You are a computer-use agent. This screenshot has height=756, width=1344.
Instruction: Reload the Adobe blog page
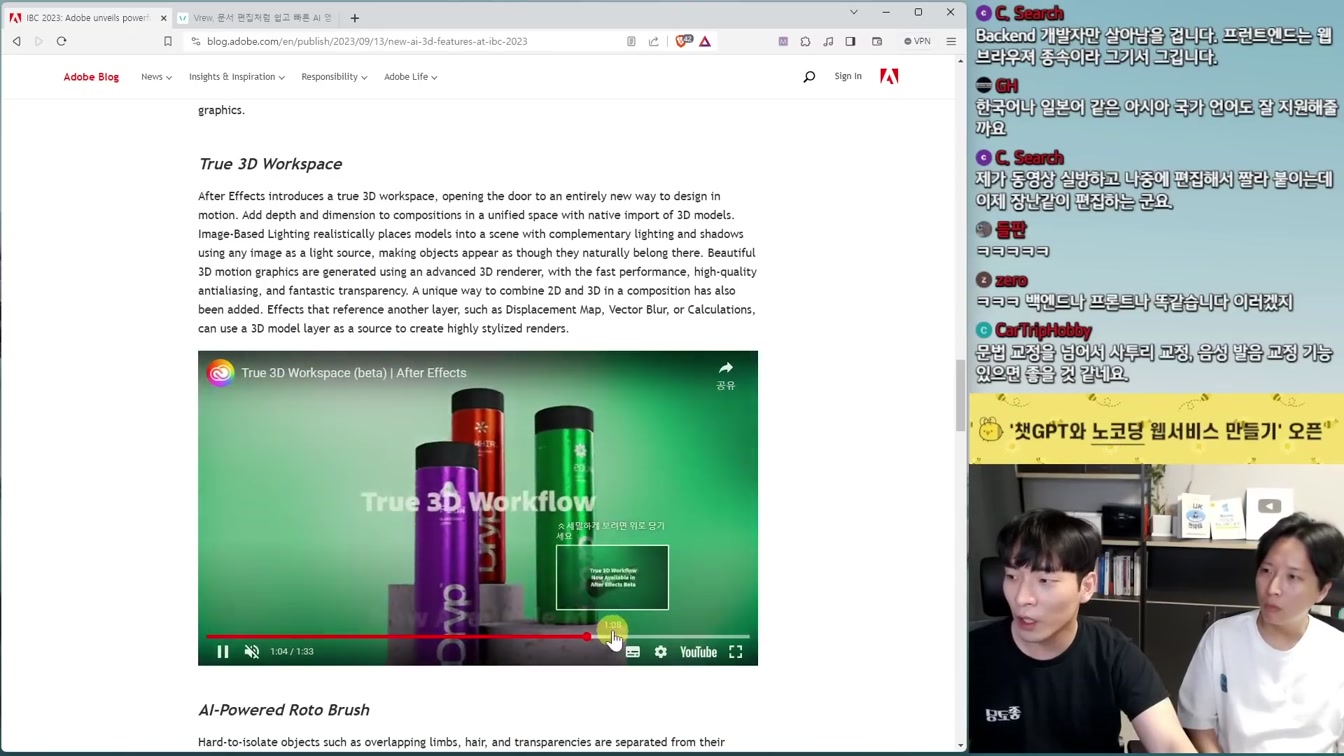click(61, 41)
